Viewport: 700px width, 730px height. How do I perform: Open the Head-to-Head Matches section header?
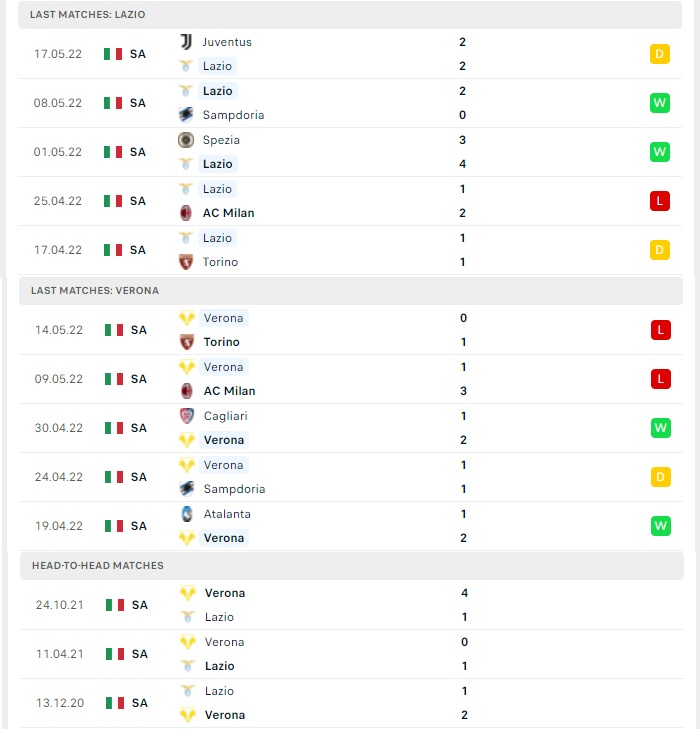coord(352,566)
